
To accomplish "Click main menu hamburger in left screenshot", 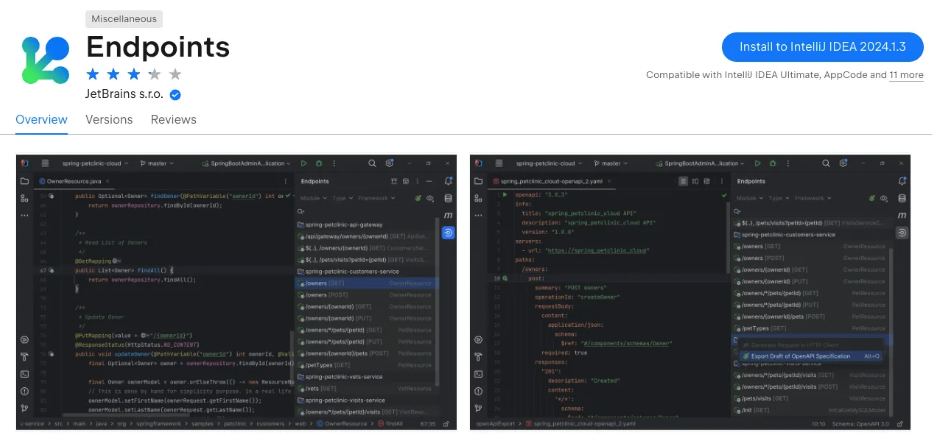I will (45, 163).
